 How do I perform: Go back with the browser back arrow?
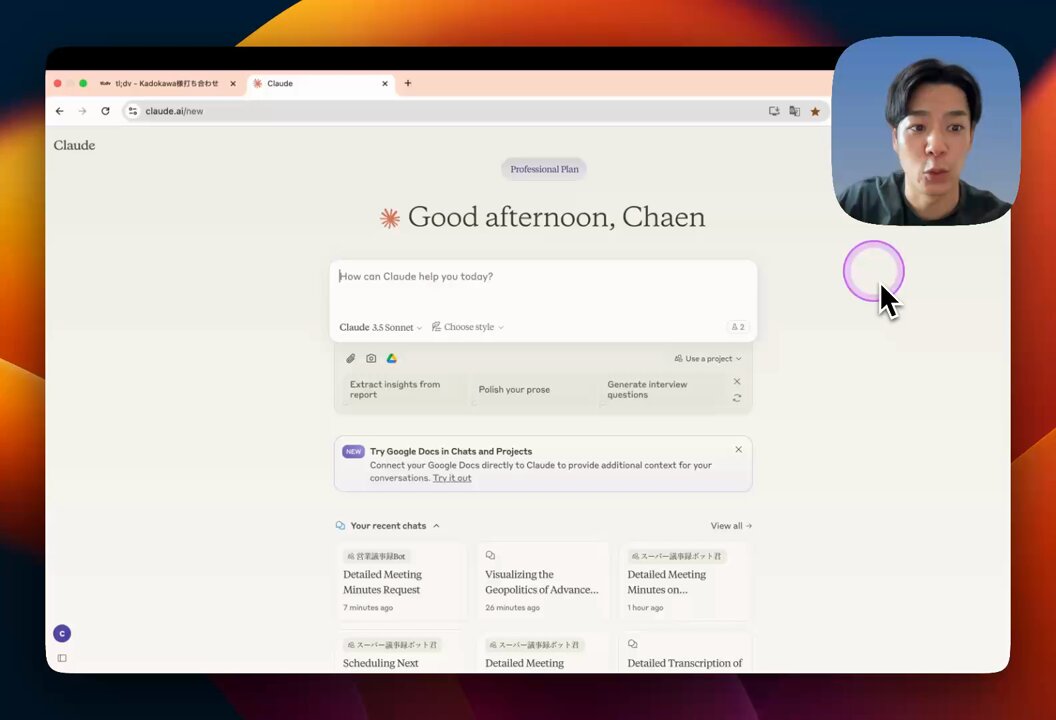tap(60, 111)
